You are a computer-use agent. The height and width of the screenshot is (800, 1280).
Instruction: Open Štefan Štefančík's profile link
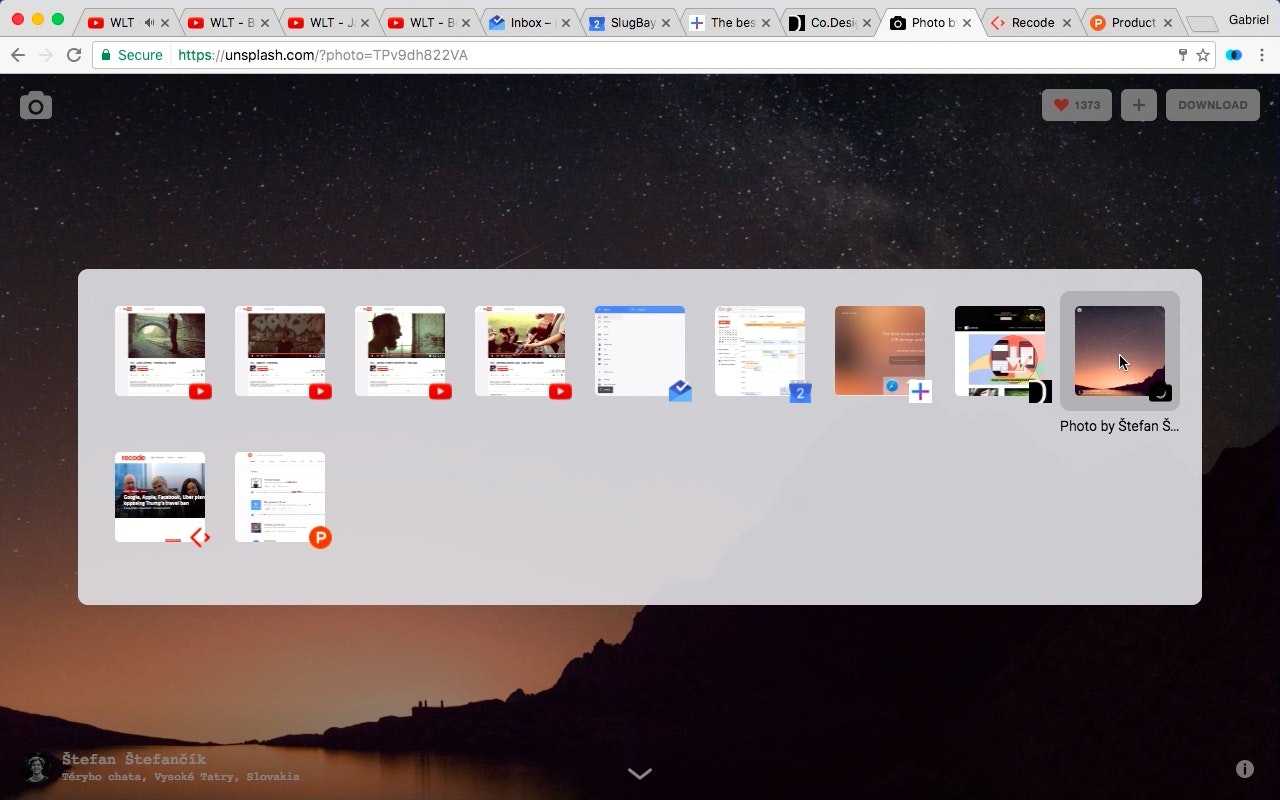coord(137,759)
